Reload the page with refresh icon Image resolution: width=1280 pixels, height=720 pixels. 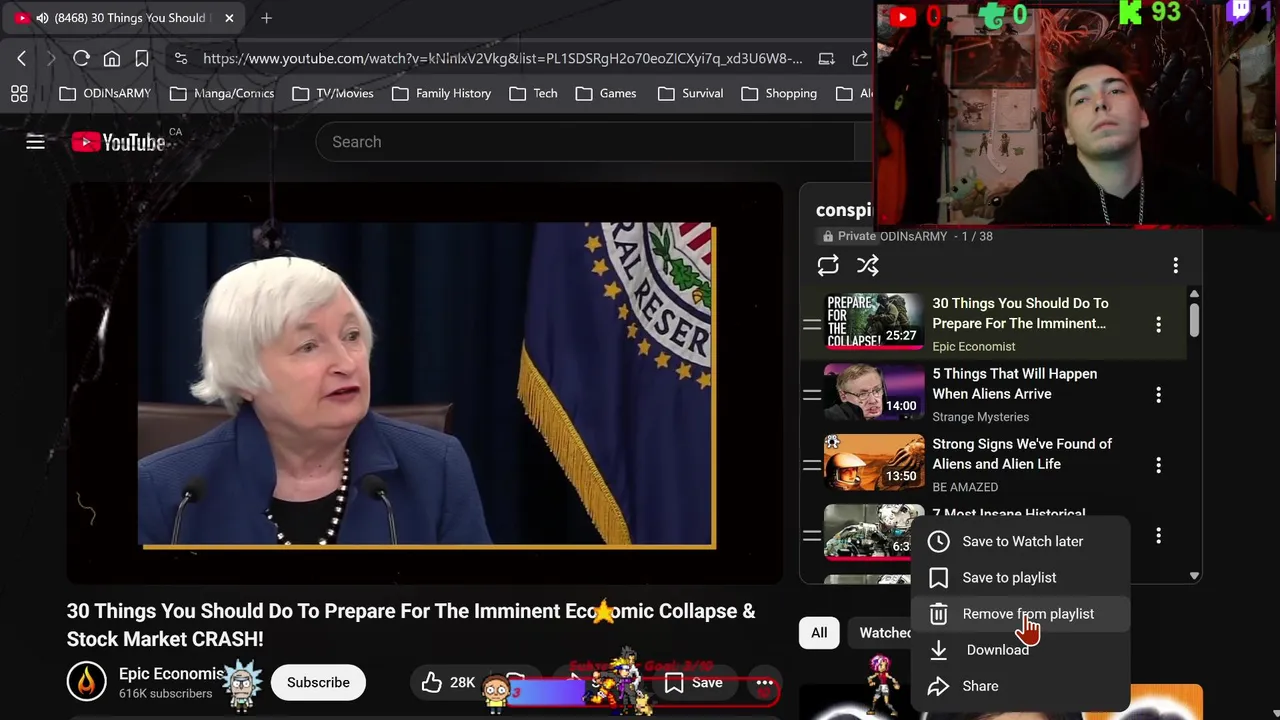tap(82, 59)
